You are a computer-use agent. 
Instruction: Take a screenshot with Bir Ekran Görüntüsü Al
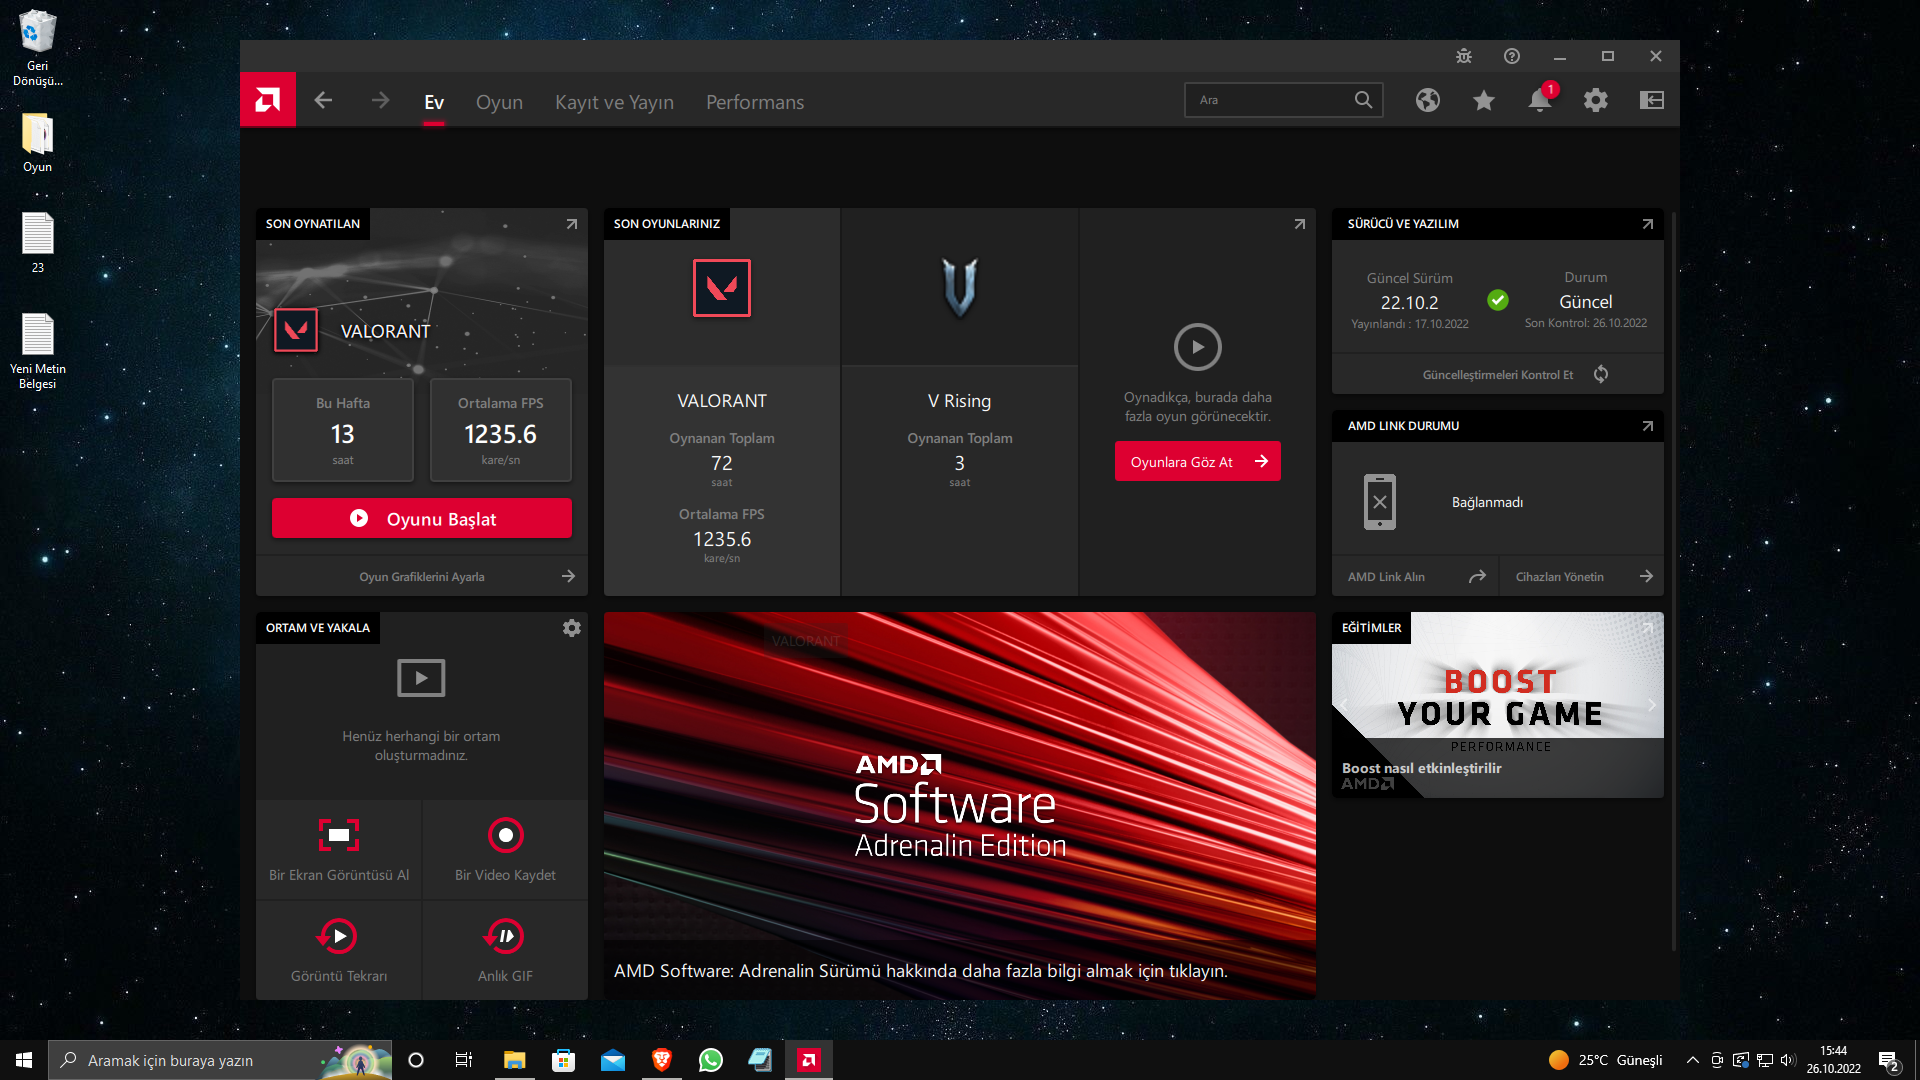(339, 835)
